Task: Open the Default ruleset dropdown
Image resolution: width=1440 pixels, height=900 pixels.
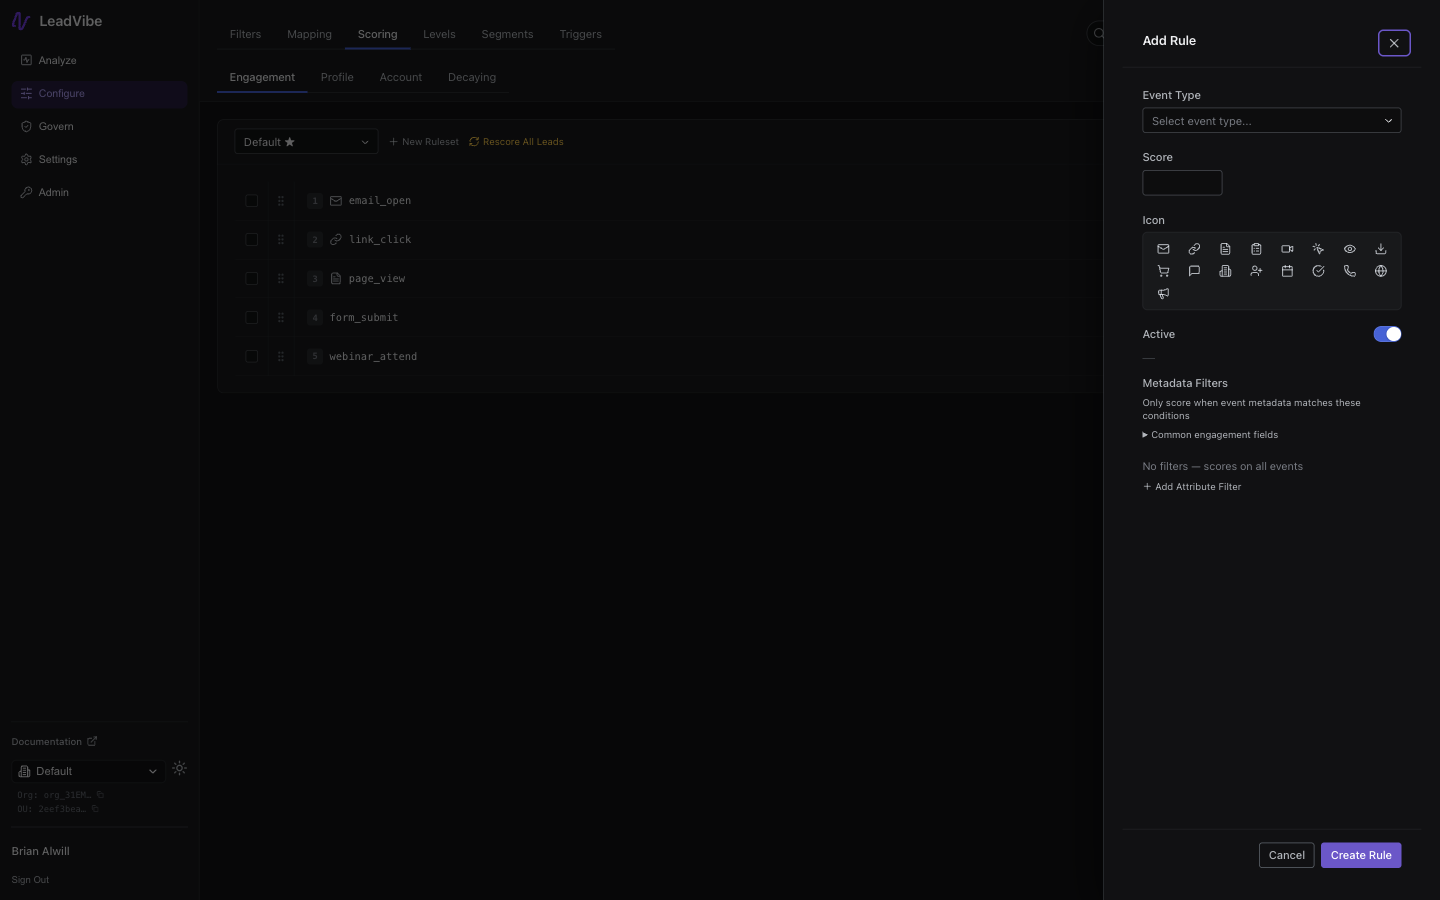Action: [x=305, y=141]
